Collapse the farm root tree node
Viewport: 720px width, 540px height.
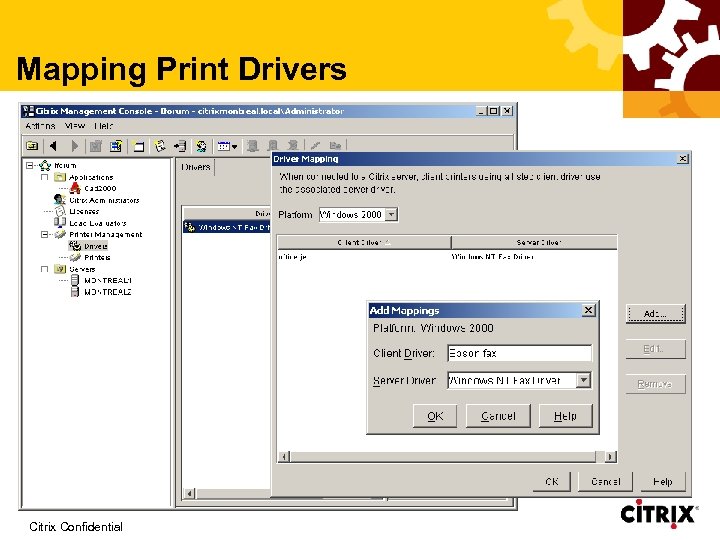coord(30,165)
